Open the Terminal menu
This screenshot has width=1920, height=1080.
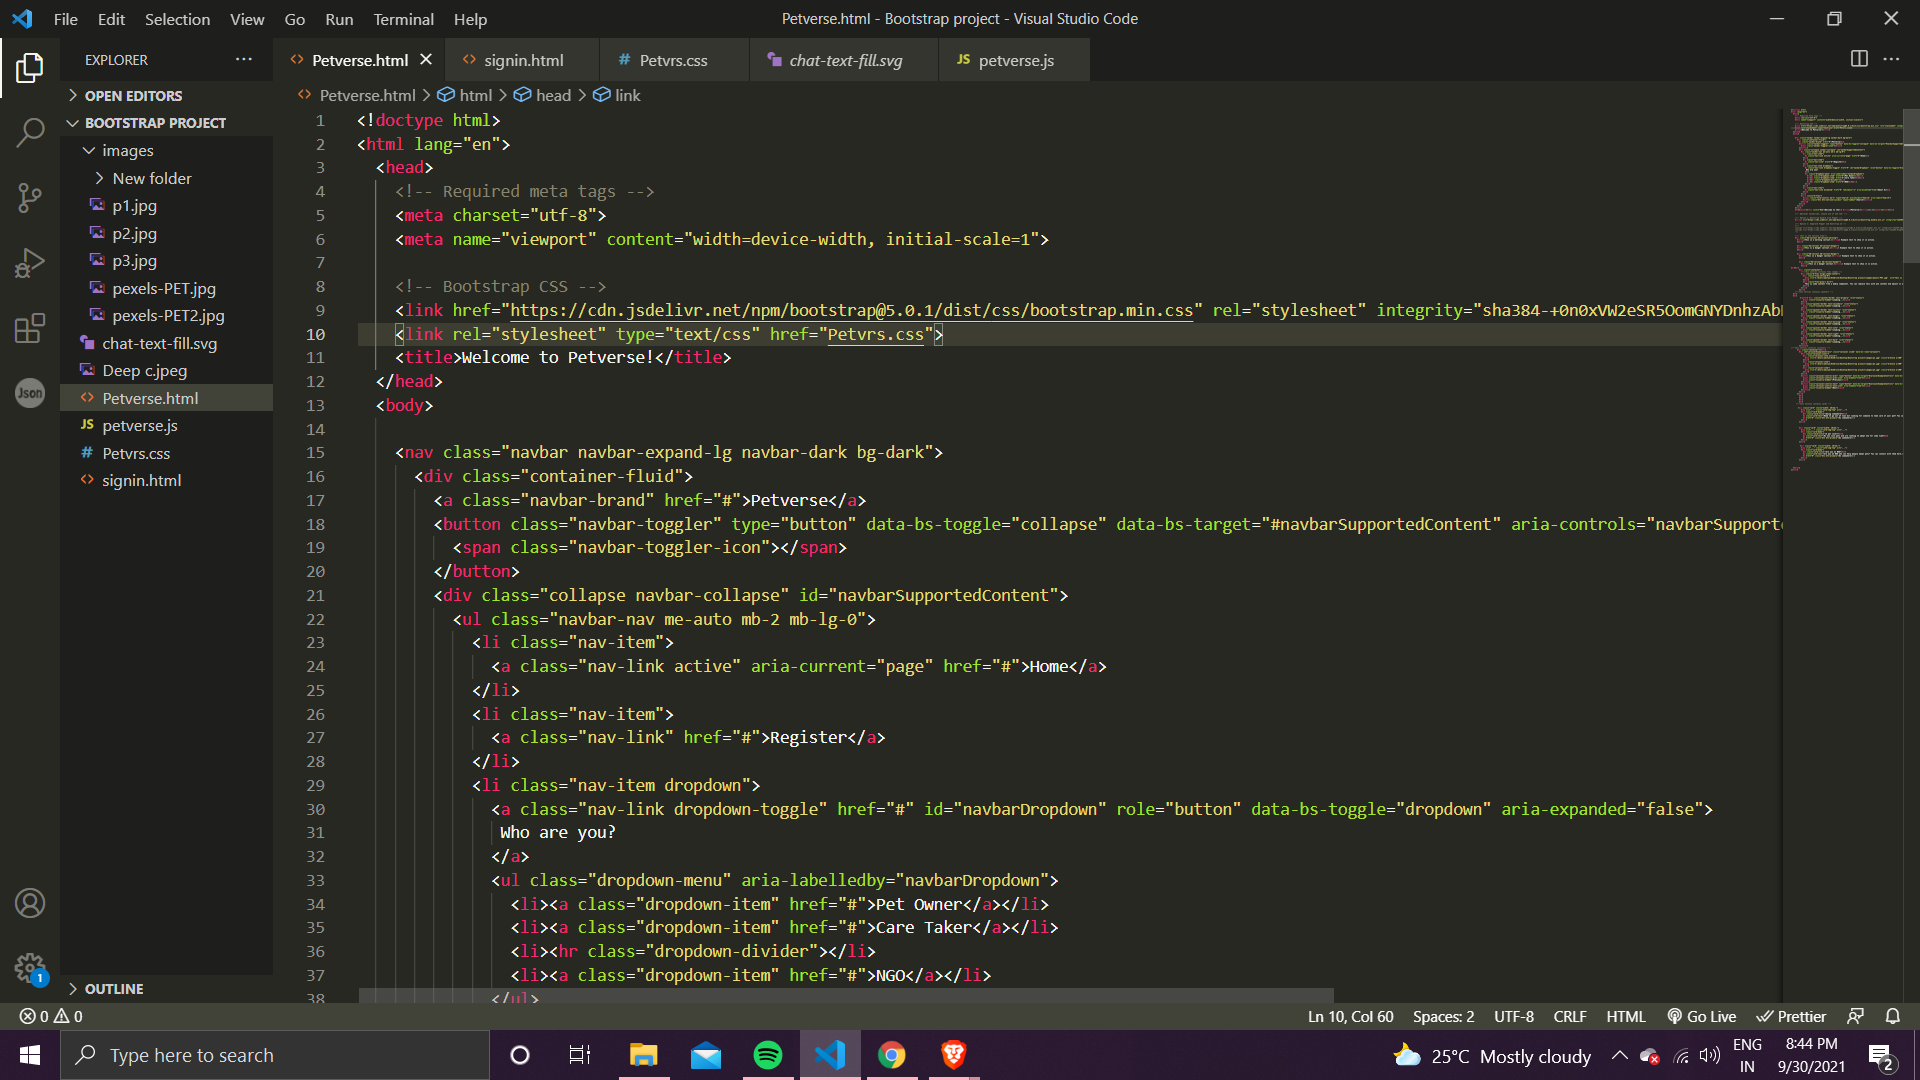point(404,18)
